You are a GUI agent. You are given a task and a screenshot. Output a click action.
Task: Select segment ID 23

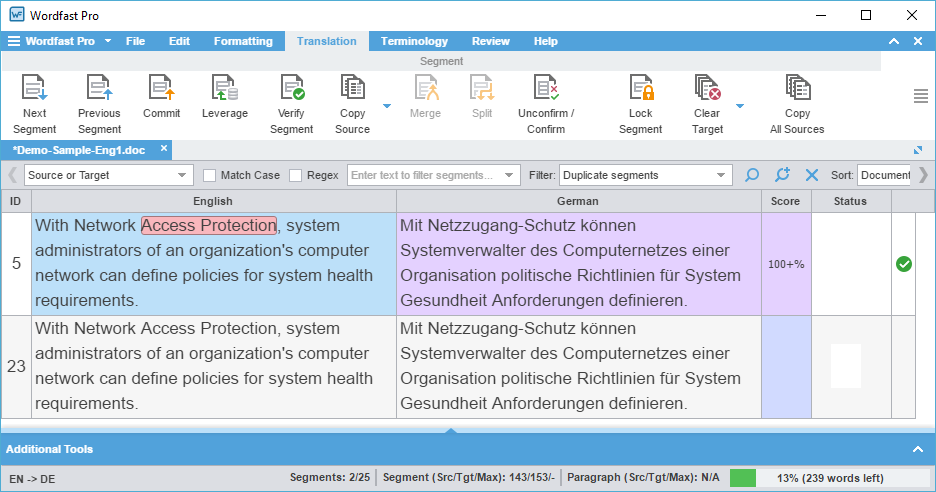coord(17,366)
